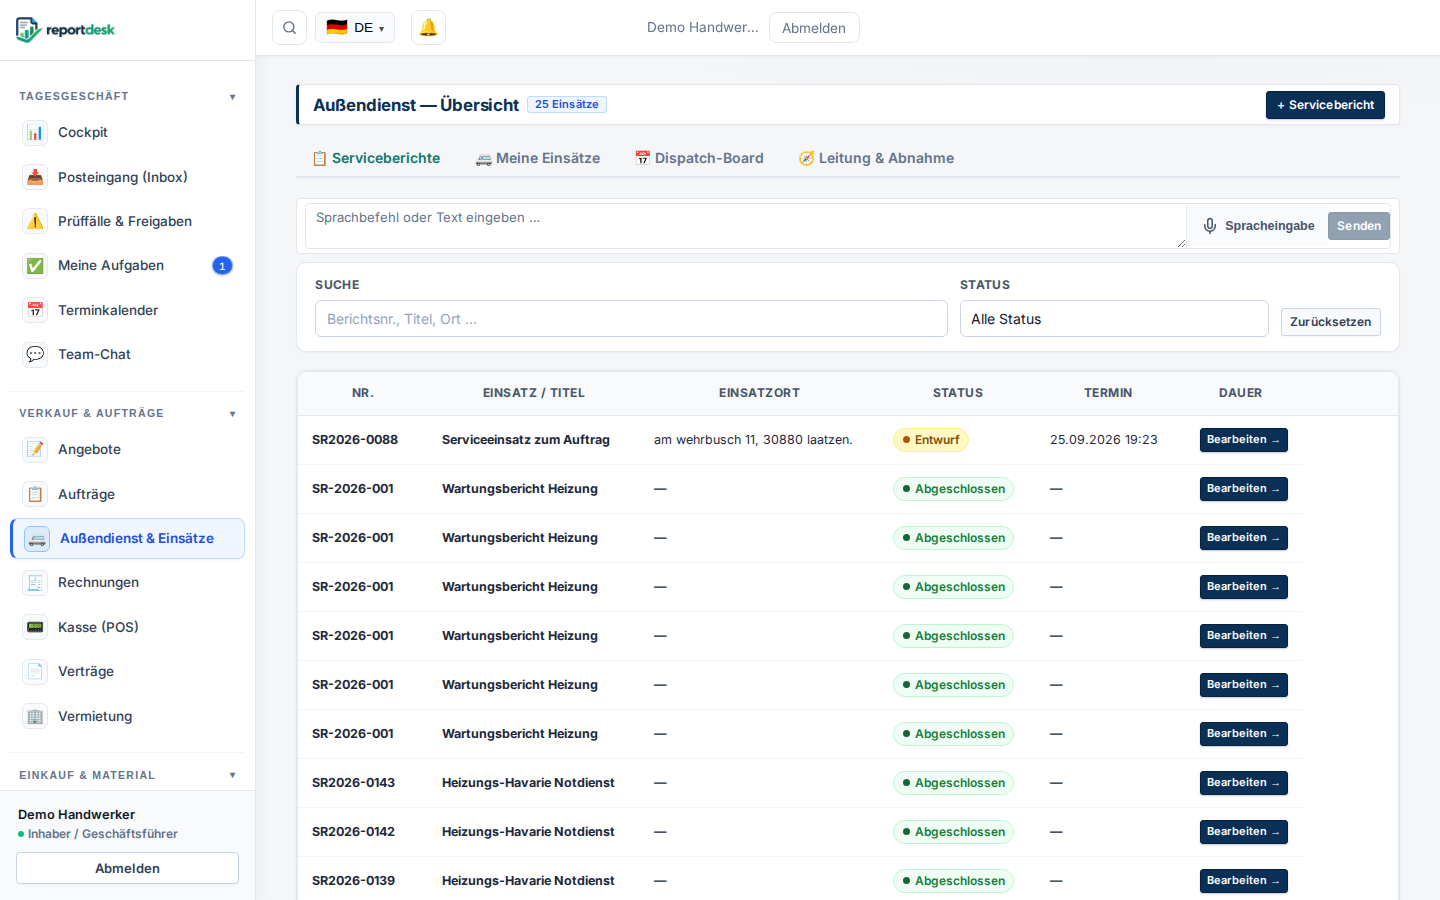1440x900 pixels.
Task: Click the date 25.09.2026 19:23
Action: (1104, 440)
